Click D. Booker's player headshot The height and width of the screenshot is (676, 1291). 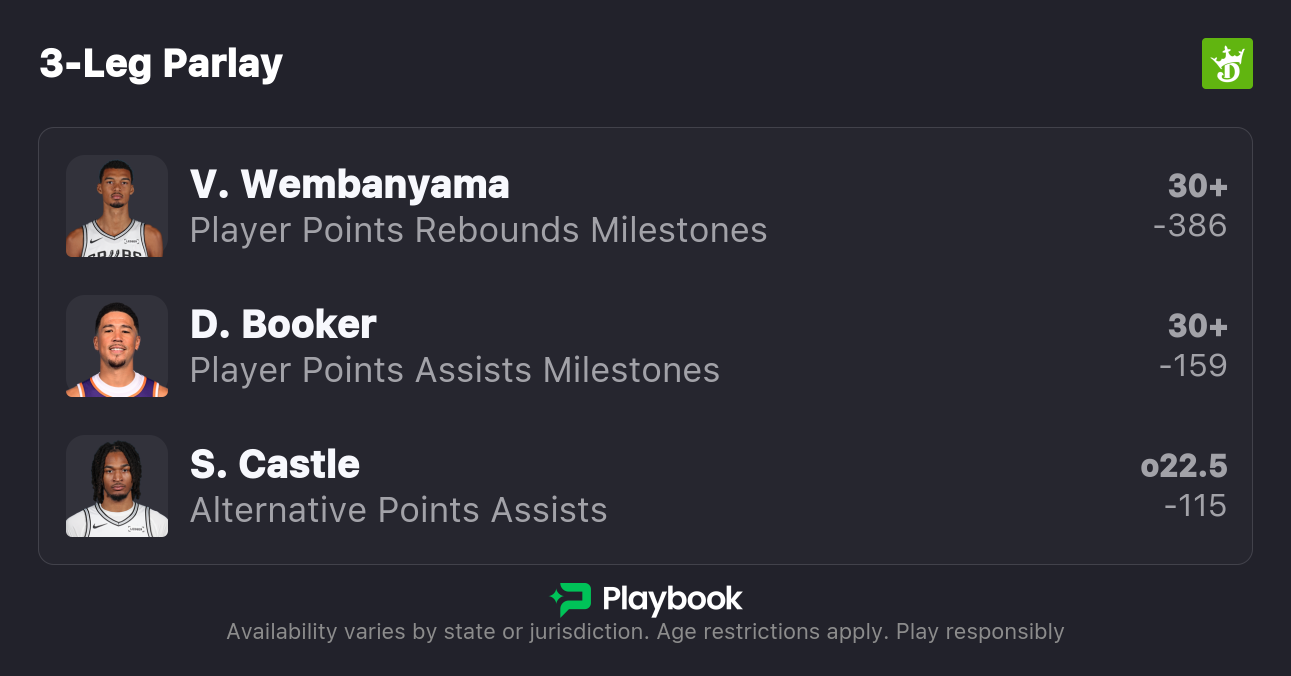(x=117, y=346)
